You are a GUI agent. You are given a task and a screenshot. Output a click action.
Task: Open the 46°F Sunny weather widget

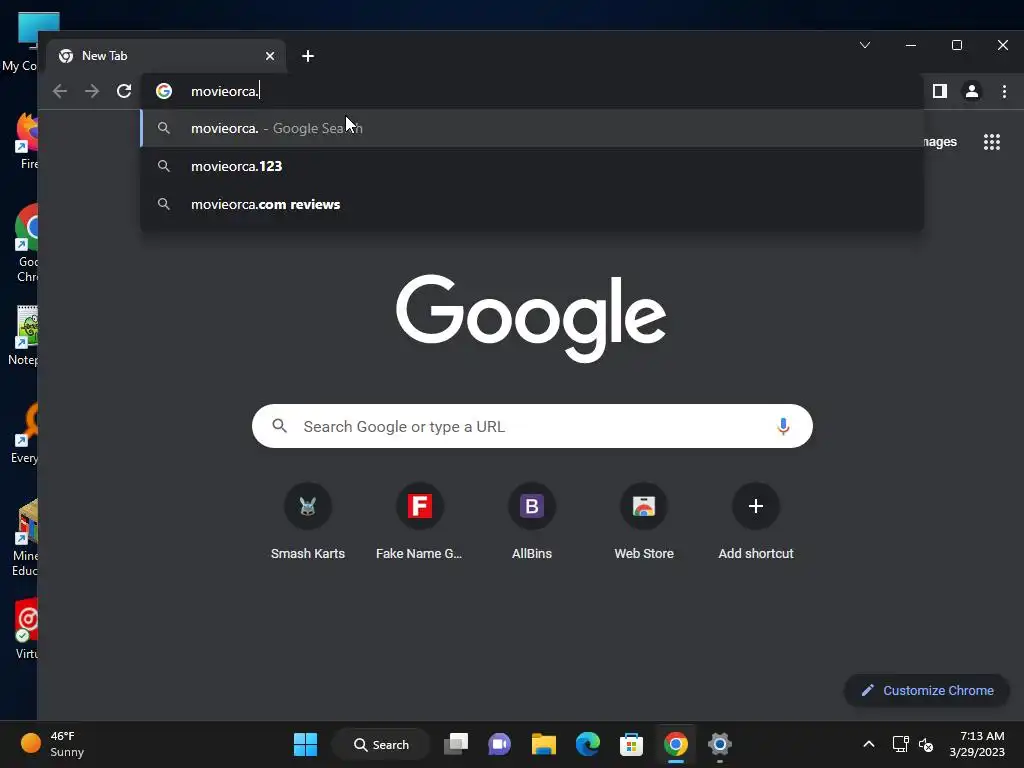[52, 744]
